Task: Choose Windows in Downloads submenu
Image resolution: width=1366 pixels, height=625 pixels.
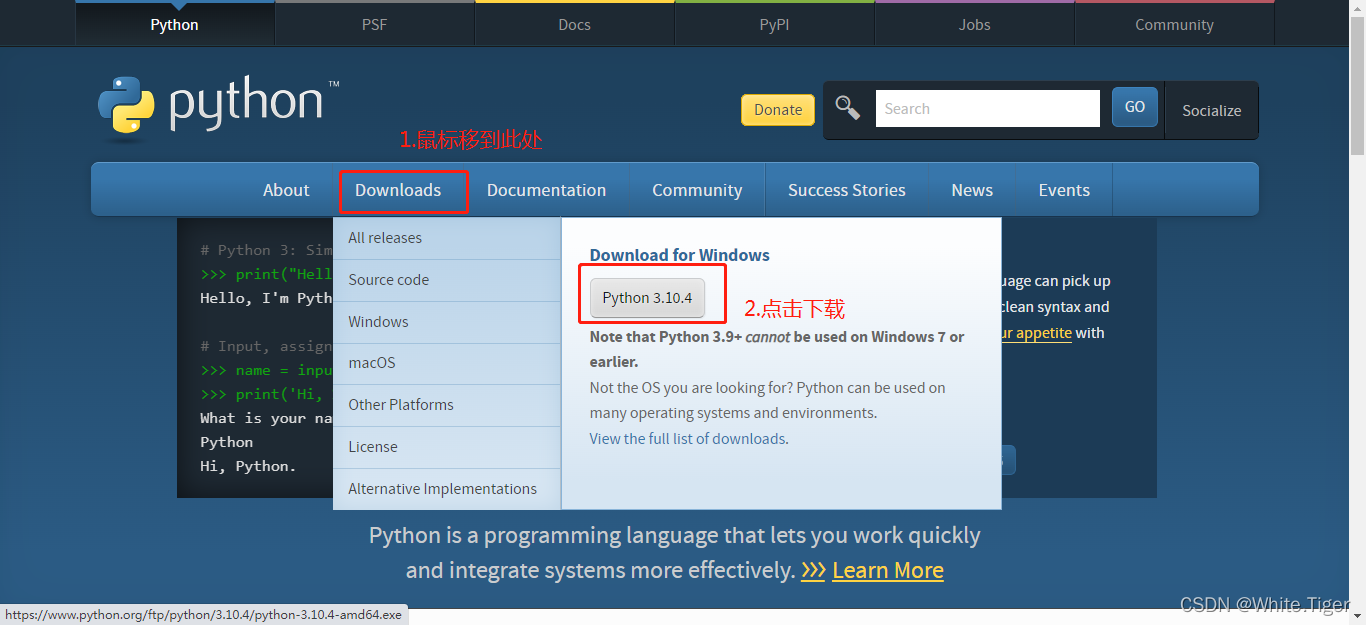Action: click(447, 322)
